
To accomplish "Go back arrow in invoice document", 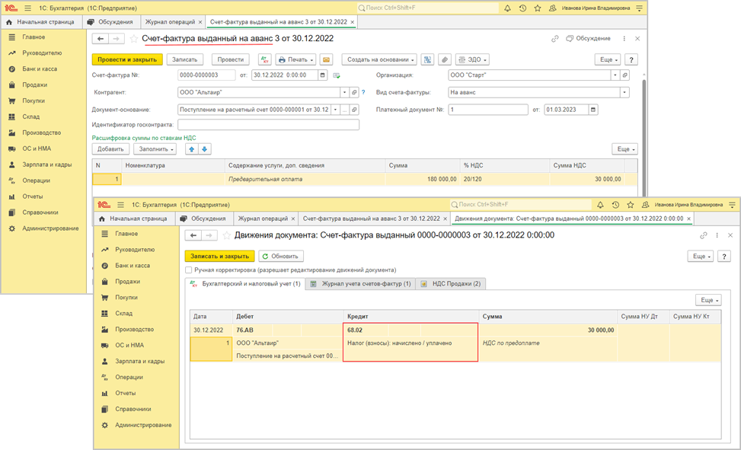I will click(x=100, y=39).
